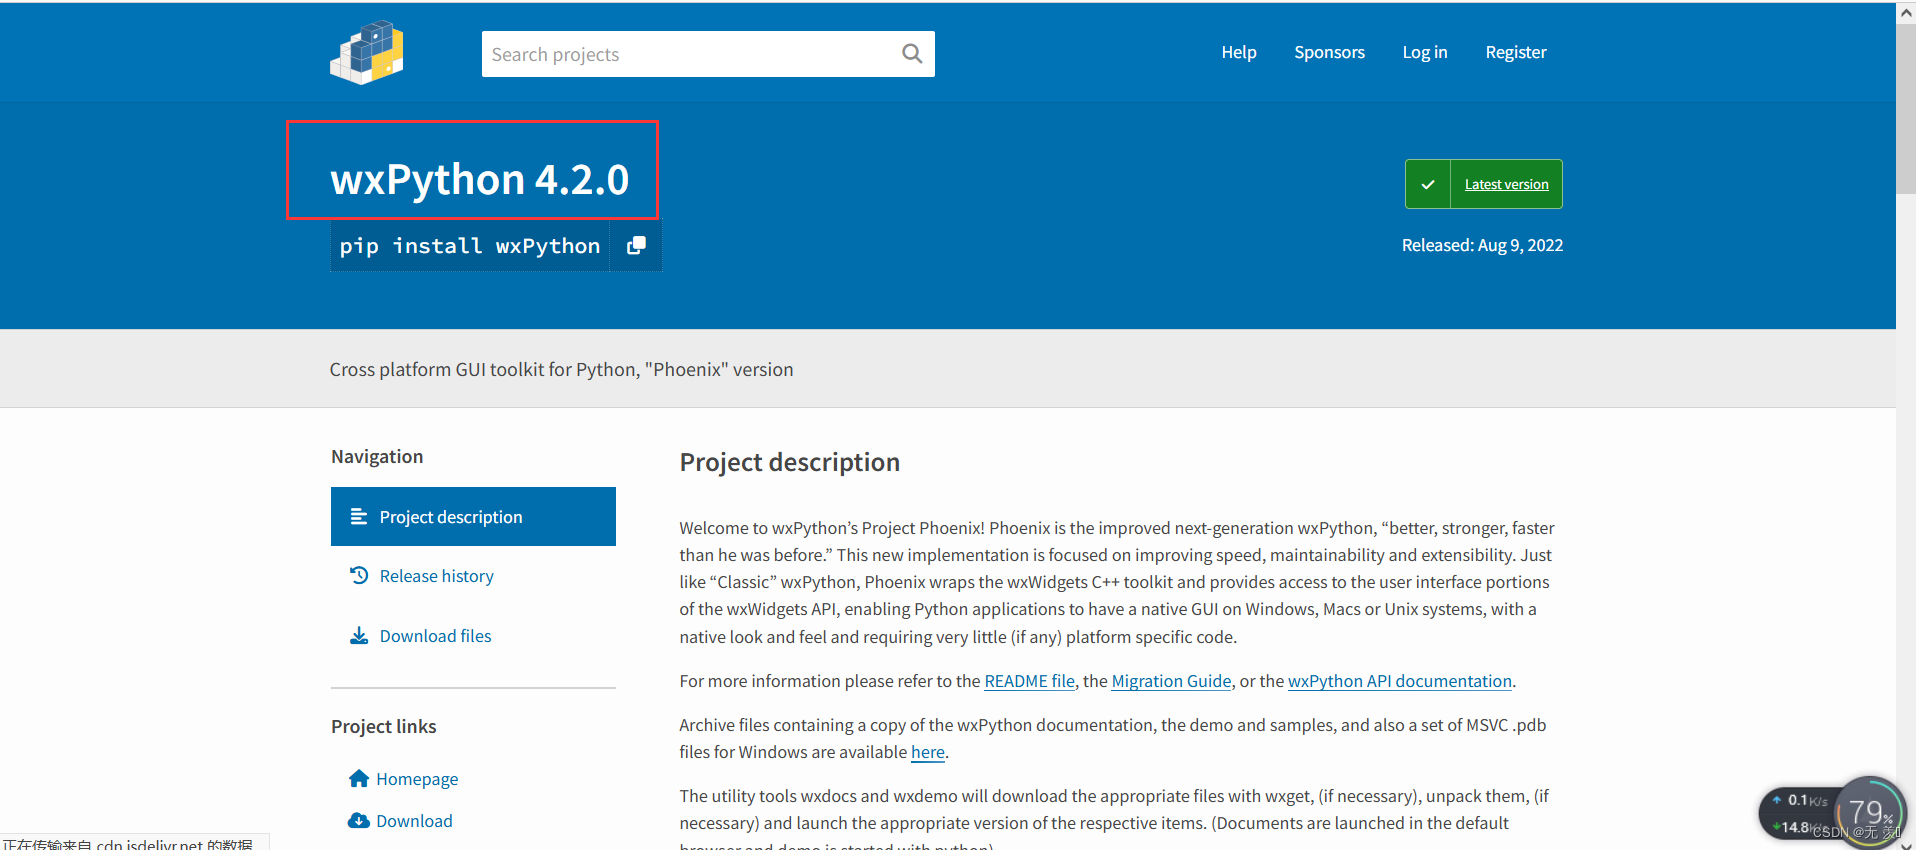The width and height of the screenshot is (1916, 850).
Task: Open the Help menu link
Action: coord(1239,52)
